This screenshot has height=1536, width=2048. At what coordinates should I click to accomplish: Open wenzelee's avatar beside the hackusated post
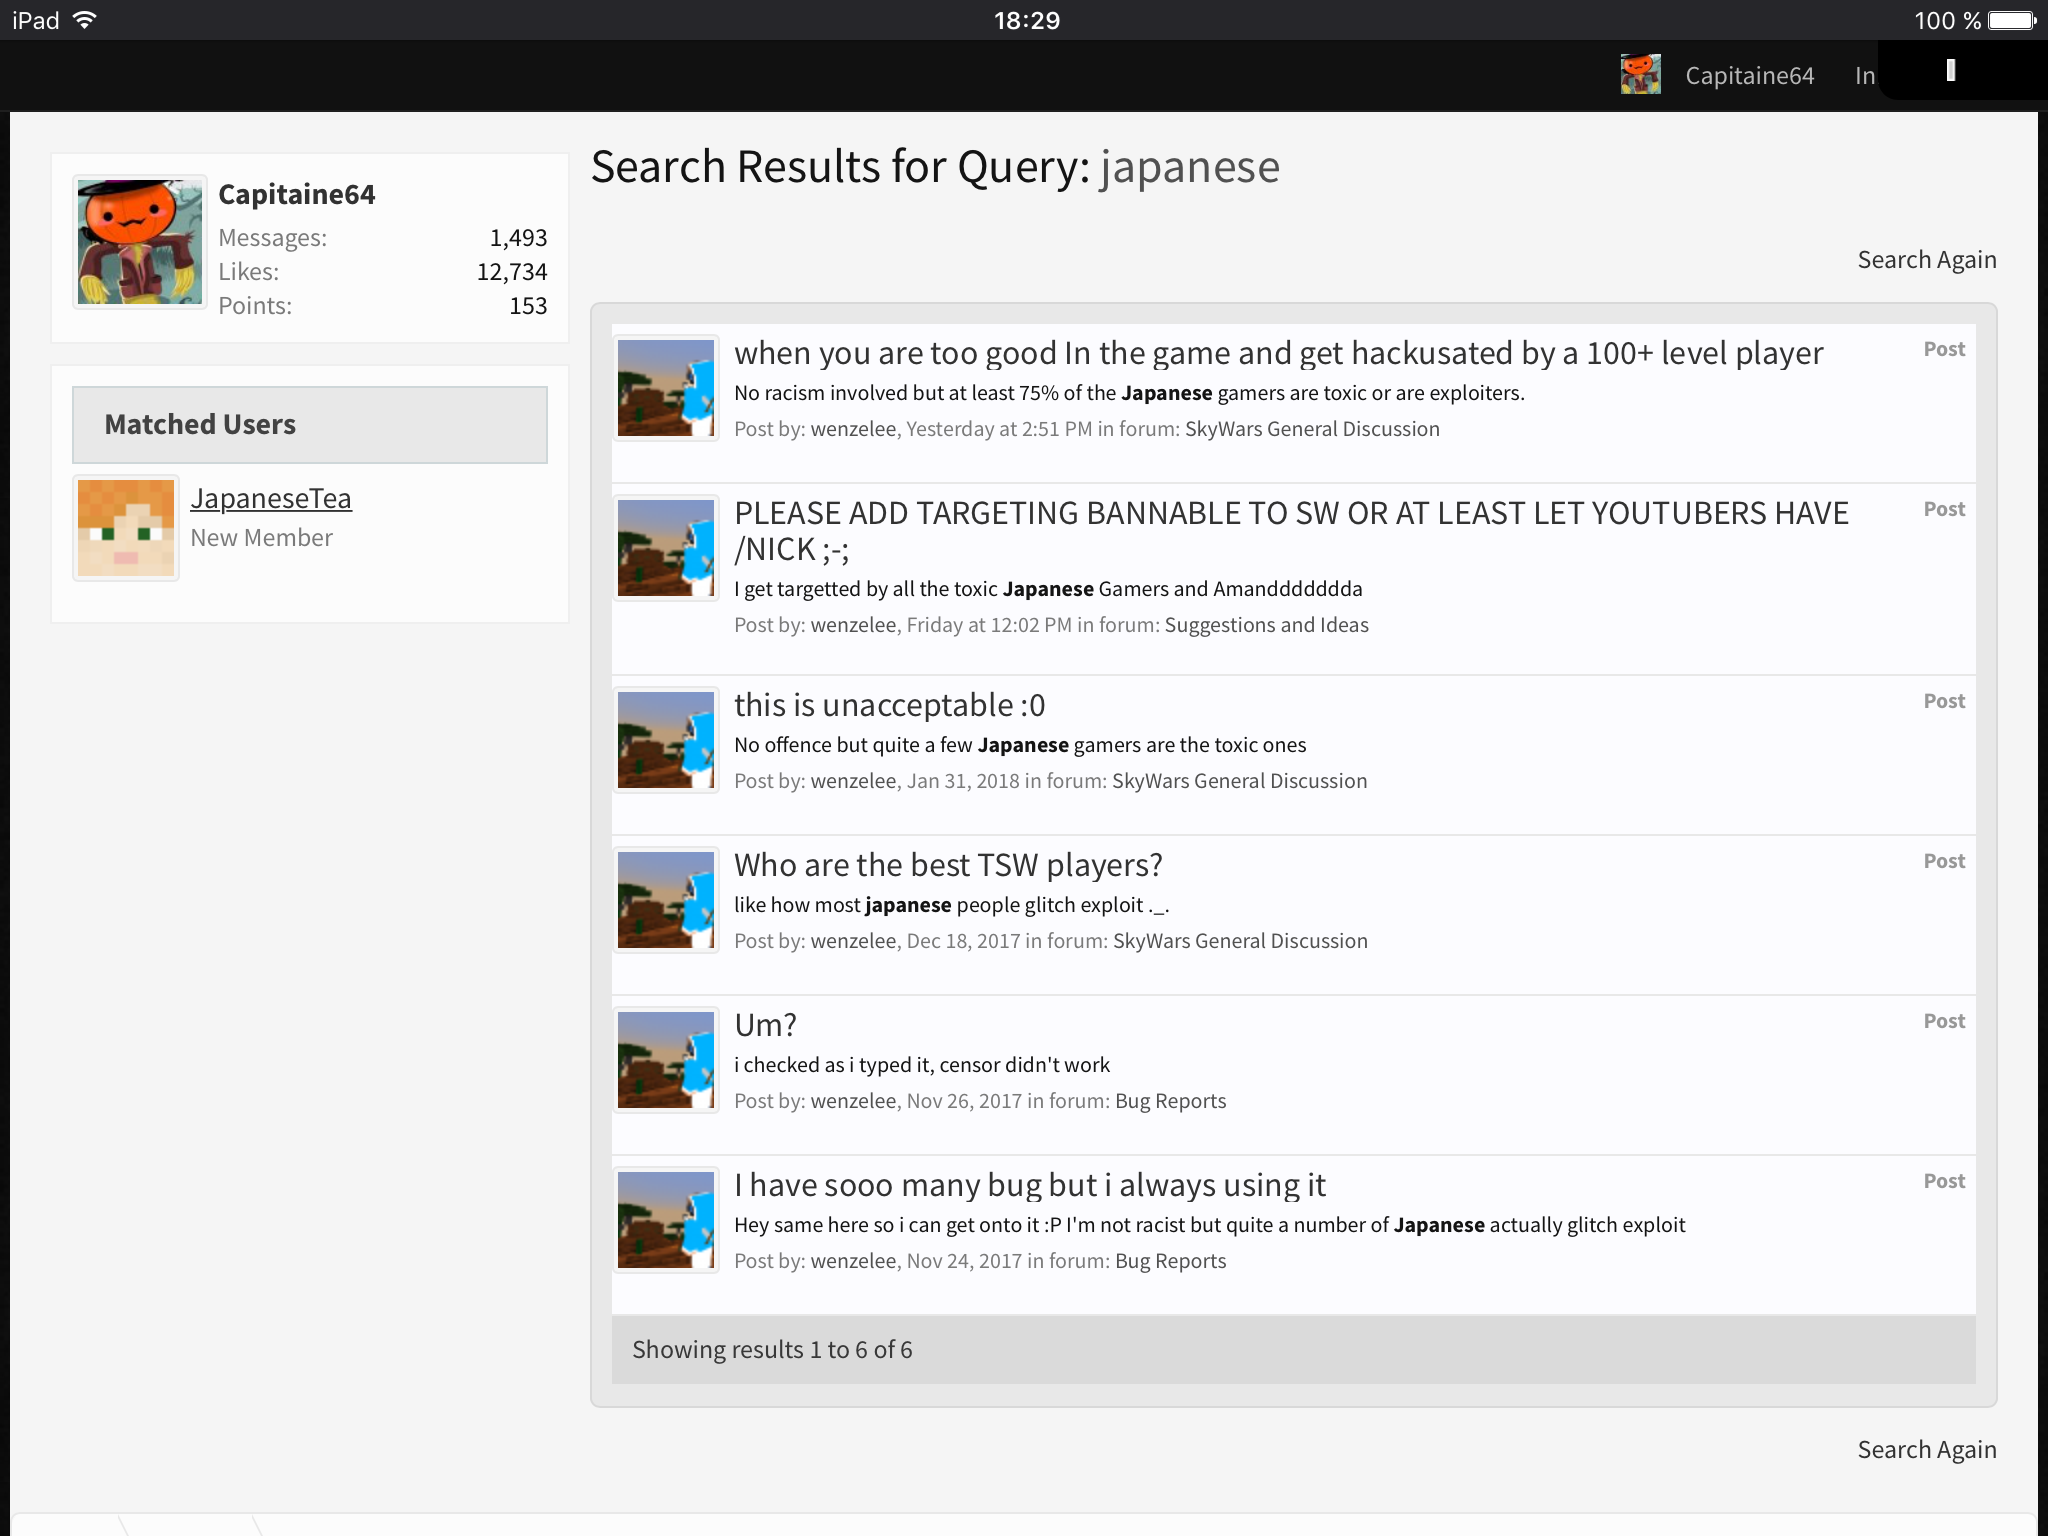[x=666, y=388]
